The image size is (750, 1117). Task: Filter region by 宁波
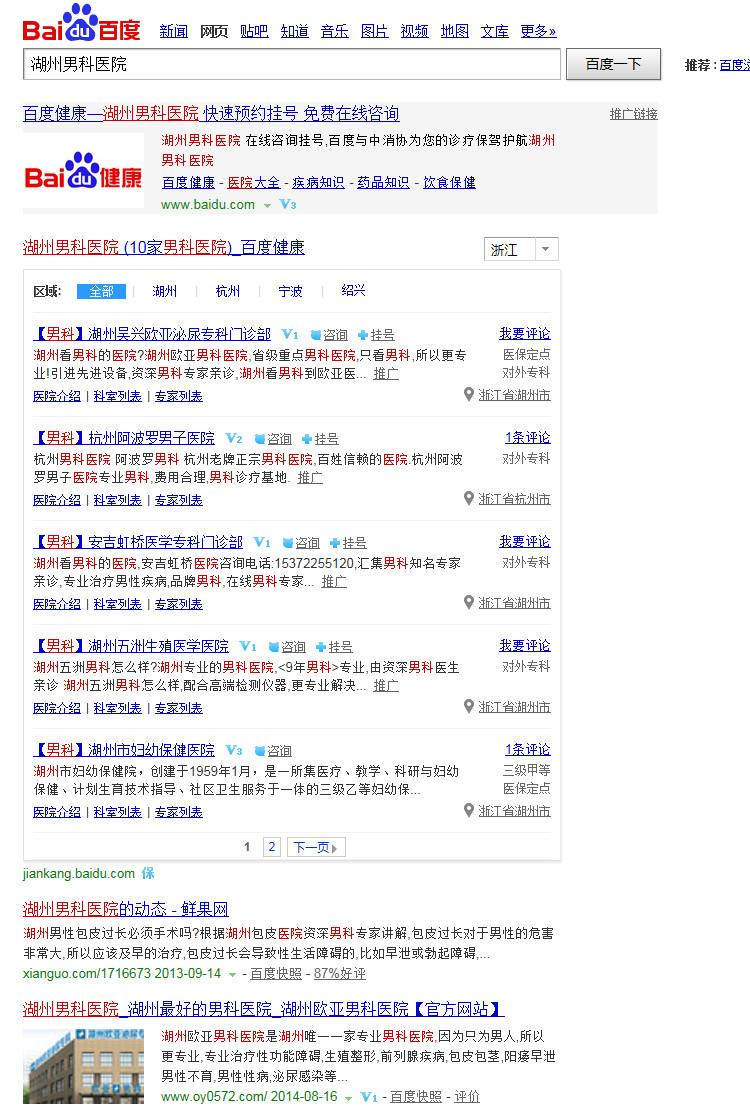click(291, 291)
